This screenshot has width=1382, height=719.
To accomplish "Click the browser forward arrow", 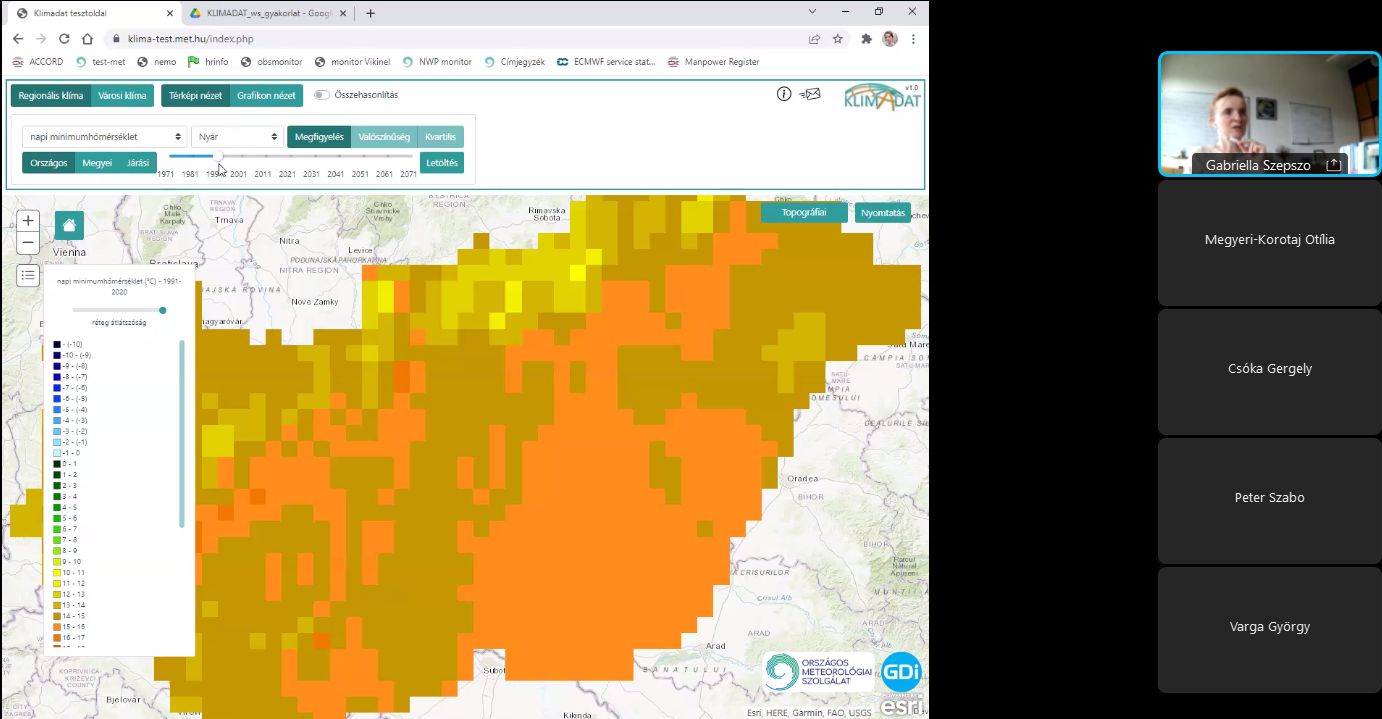I will [41, 39].
